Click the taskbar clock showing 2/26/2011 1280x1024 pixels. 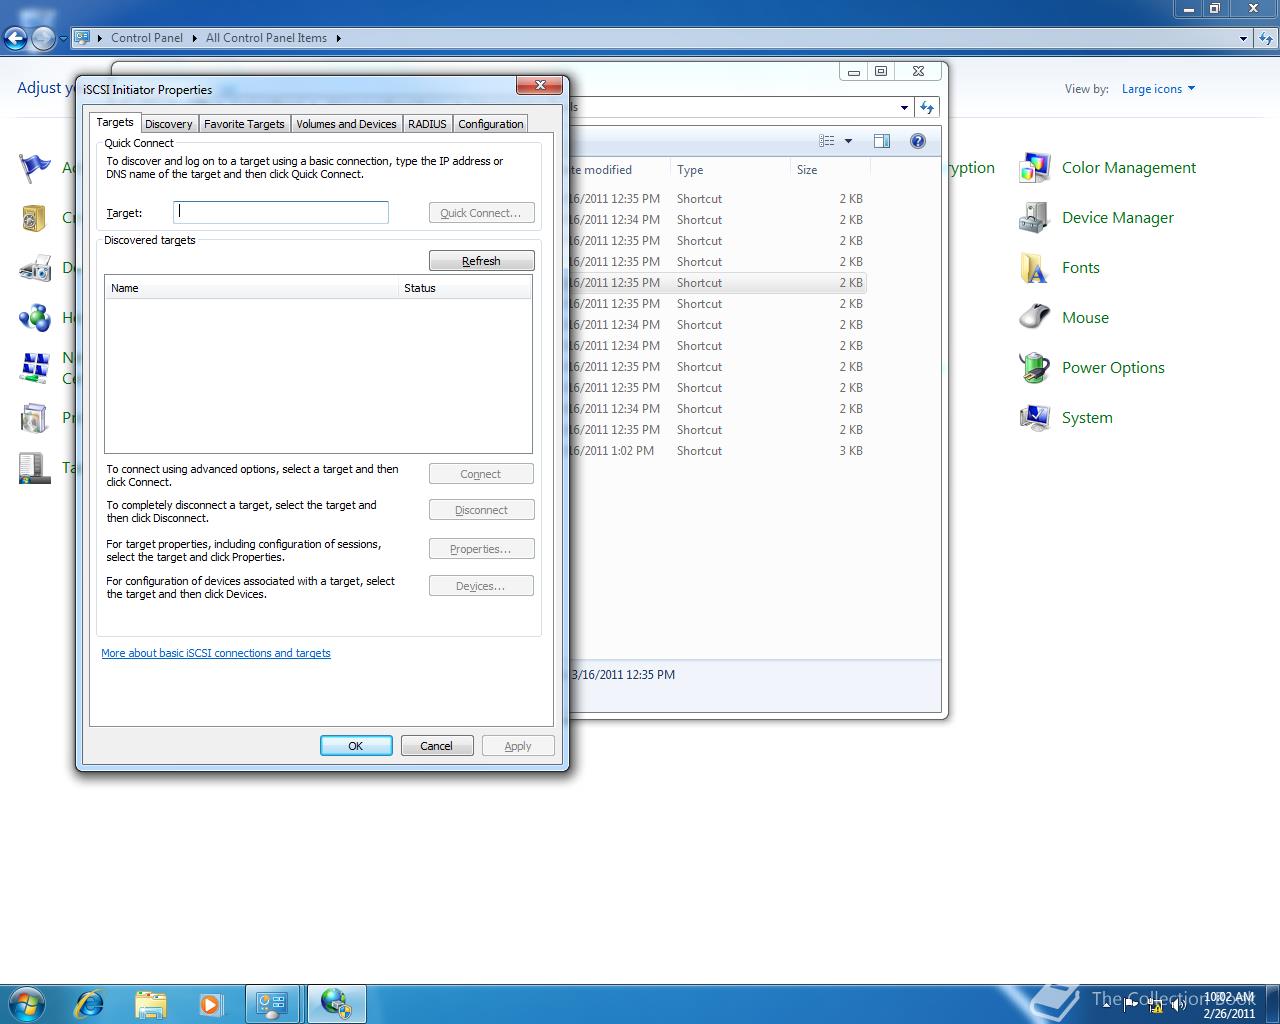click(1229, 1005)
